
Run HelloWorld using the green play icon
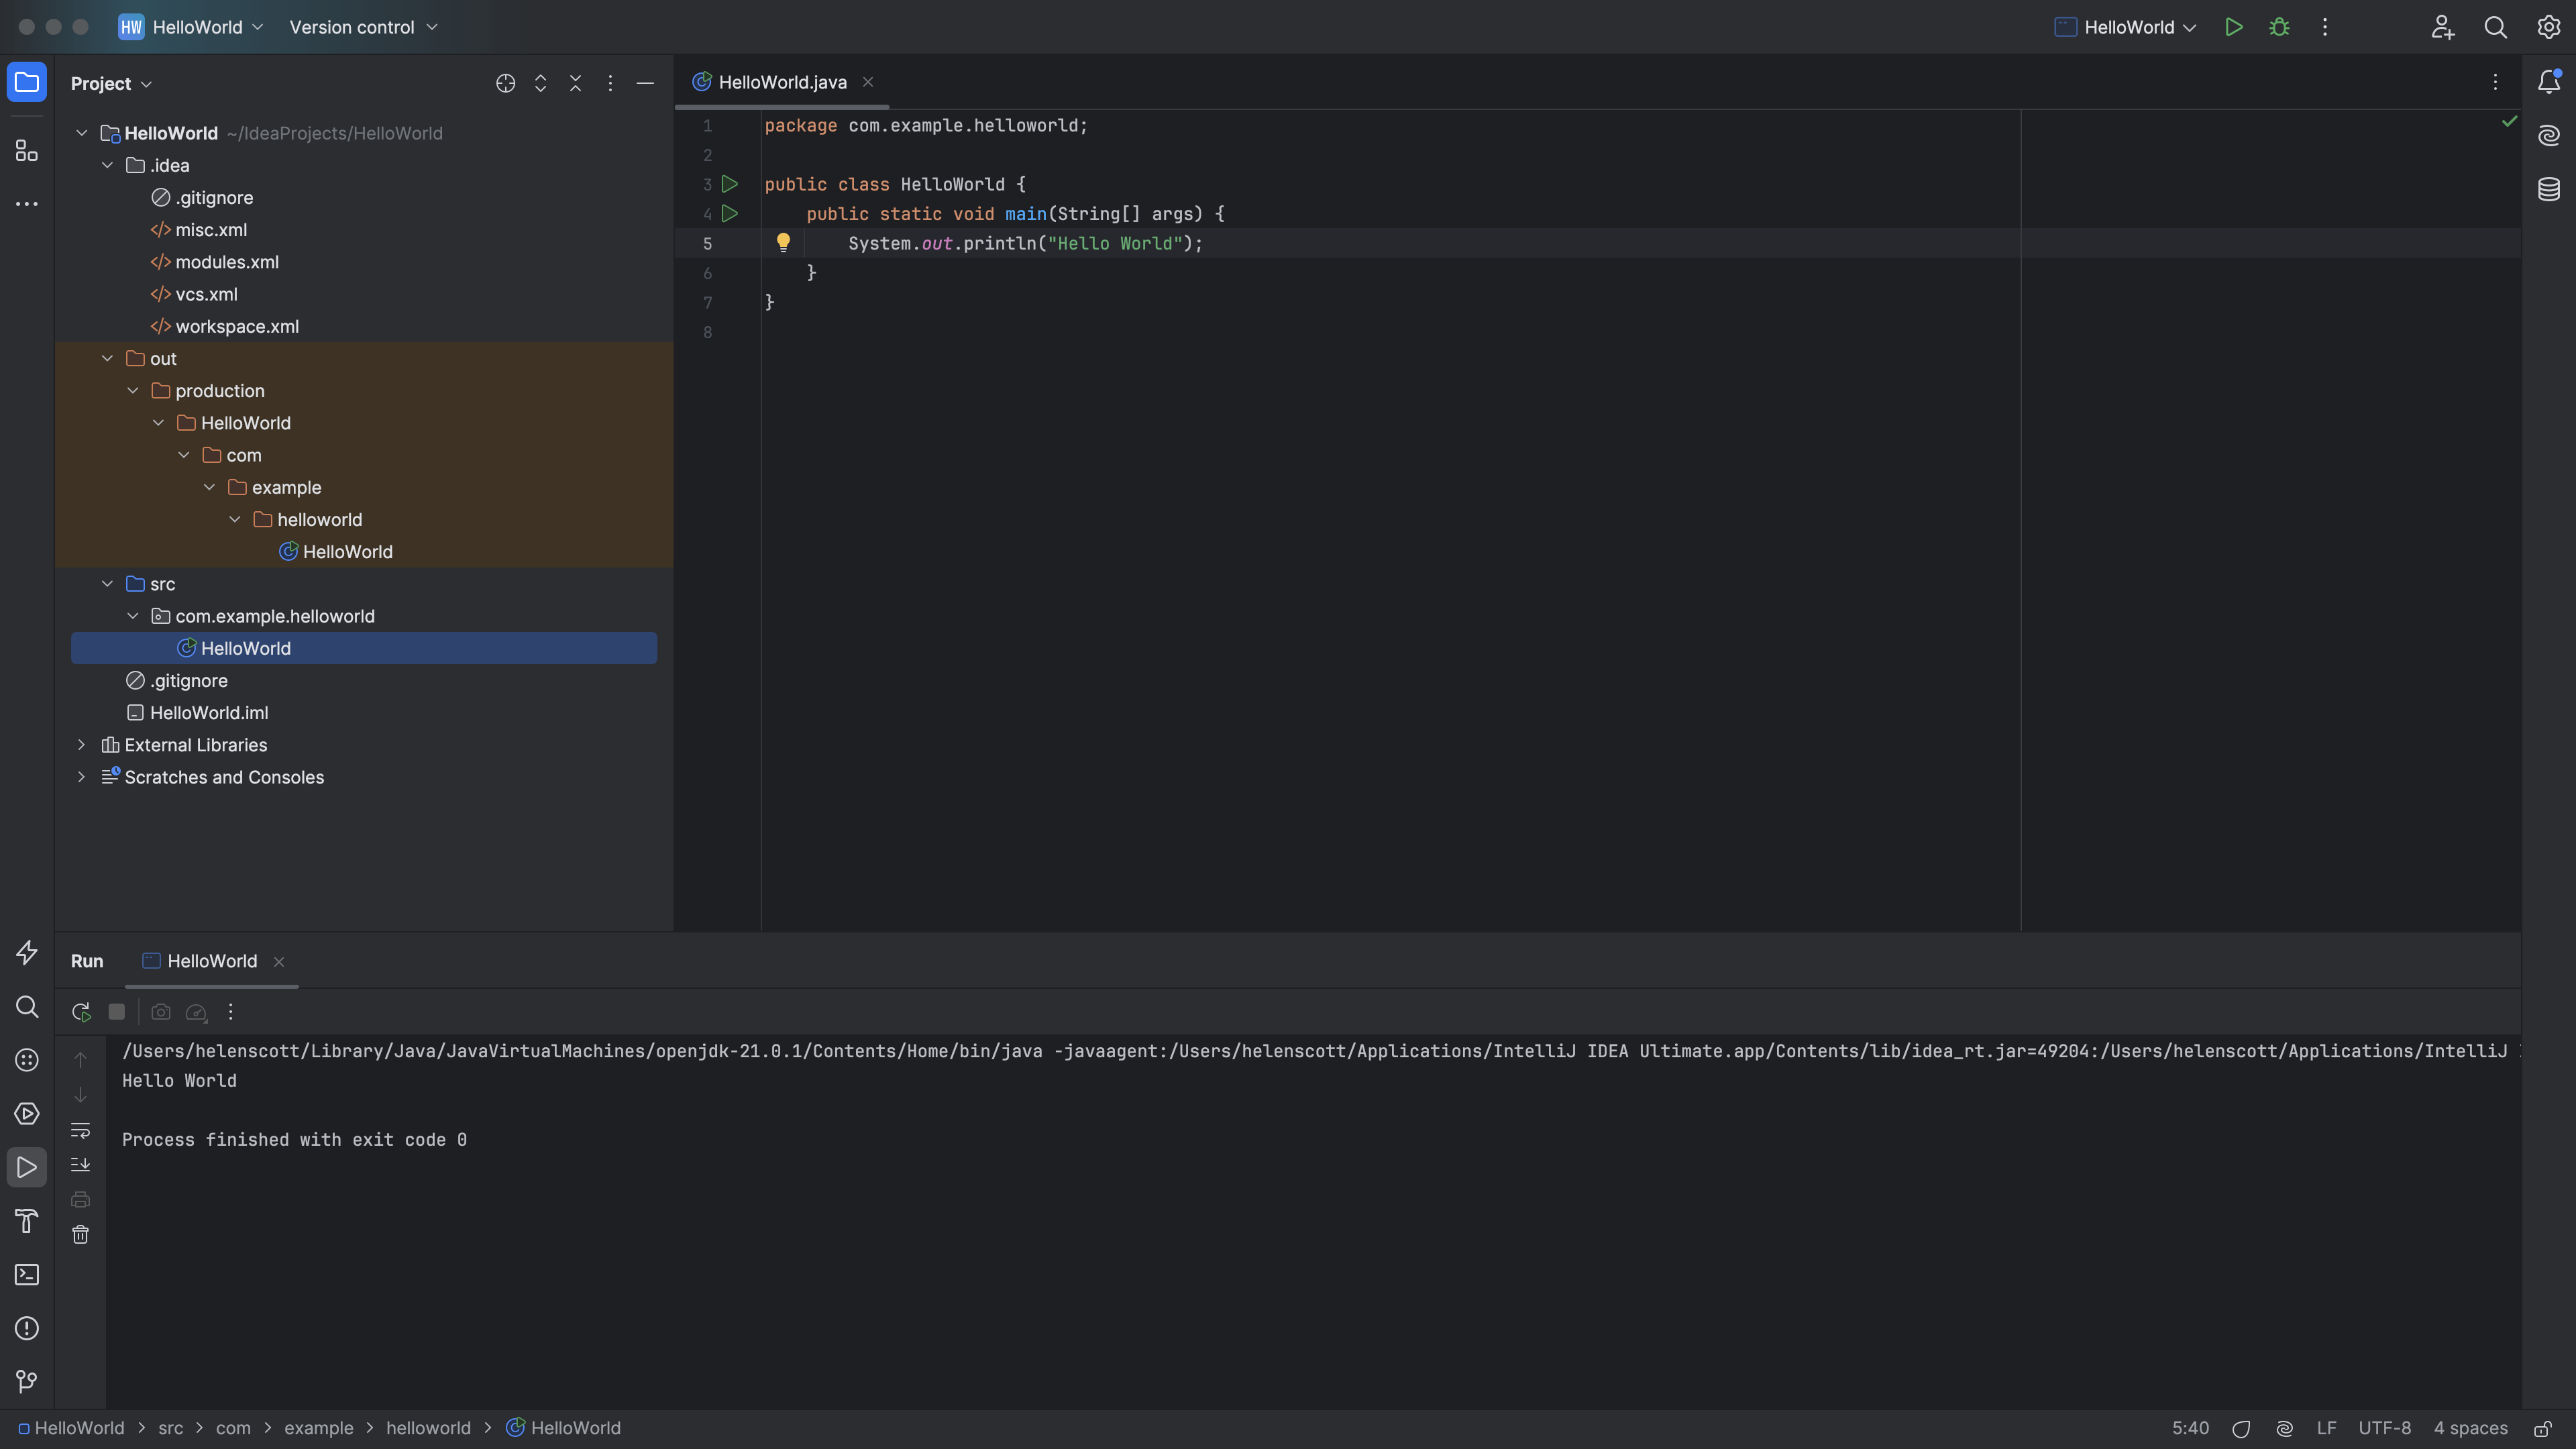click(x=2234, y=27)
